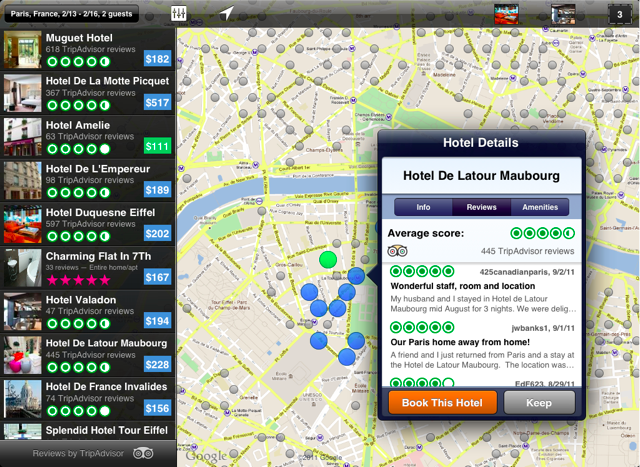Click the Keep button

coord(539,403)
